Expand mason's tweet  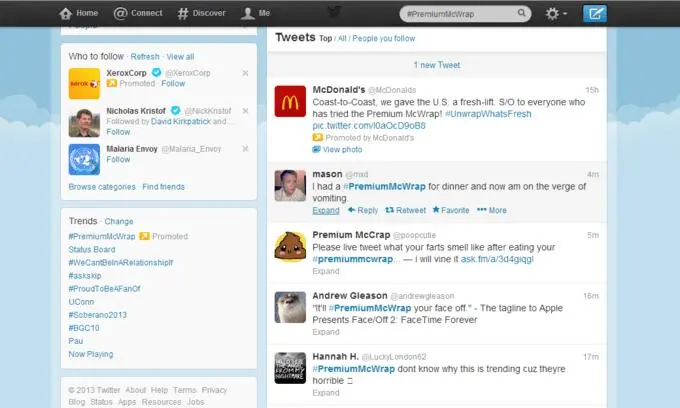coord(326,210)
